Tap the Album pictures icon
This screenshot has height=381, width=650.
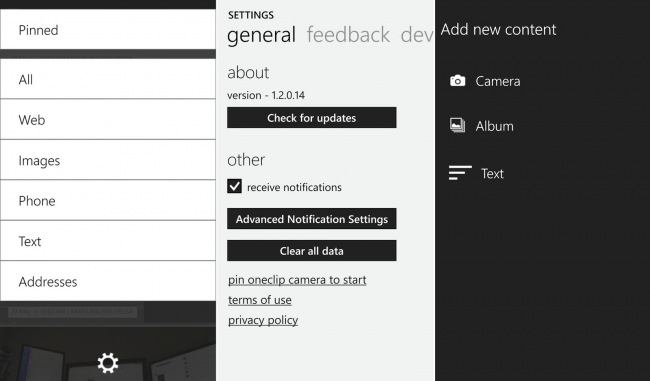[458, 125]
